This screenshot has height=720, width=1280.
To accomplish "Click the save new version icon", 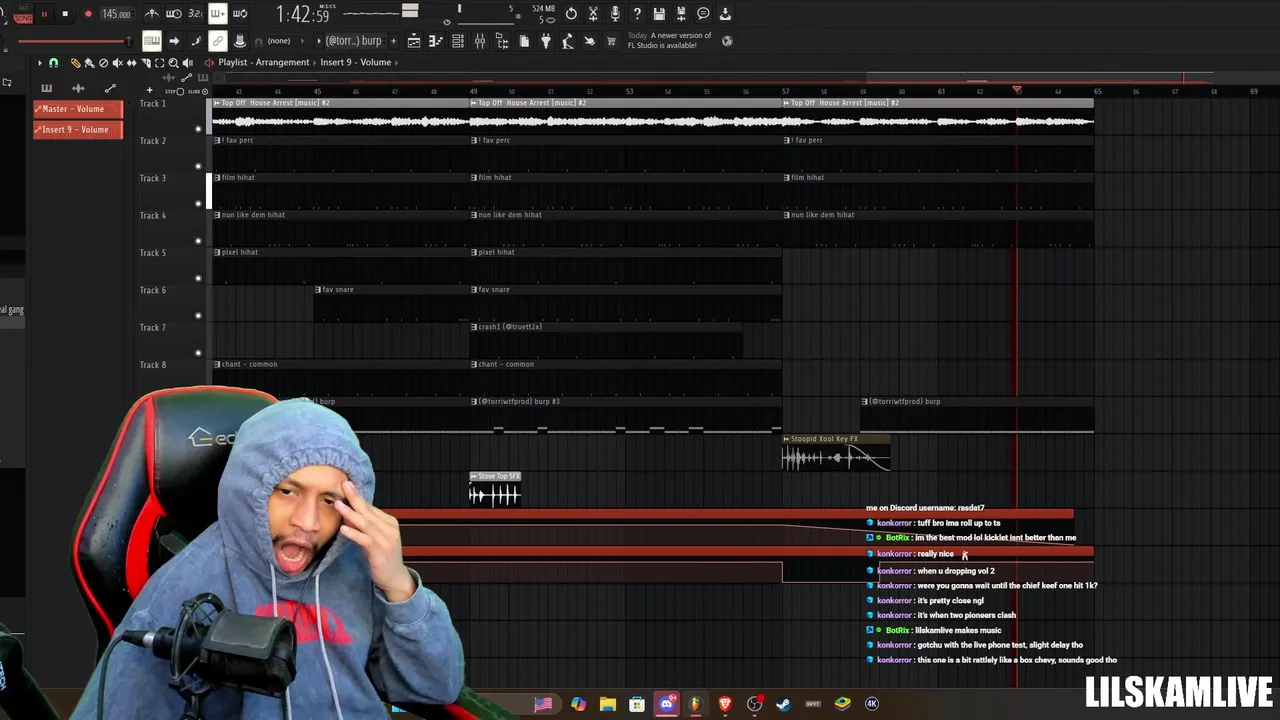I will click(681, 14).
